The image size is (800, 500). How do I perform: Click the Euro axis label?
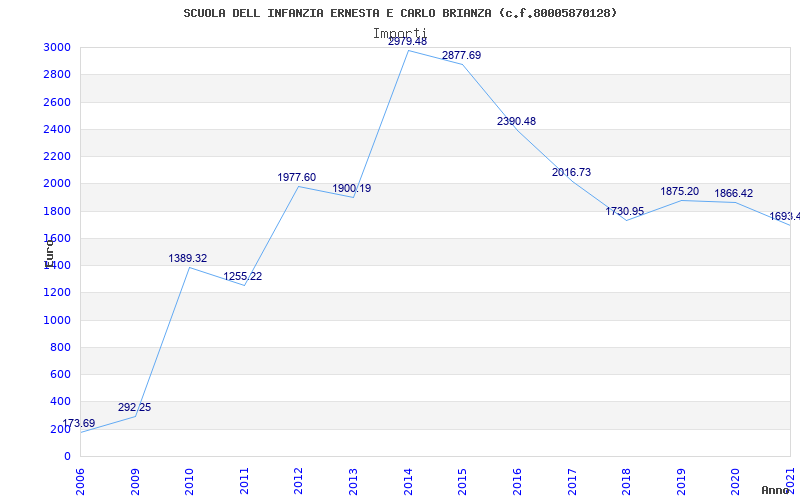(48, 254)
